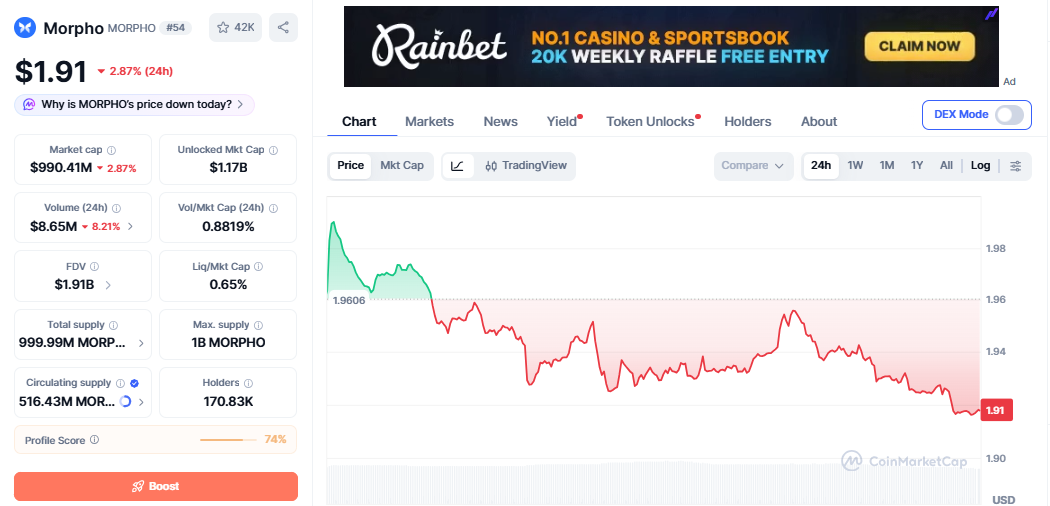Click the verified badge next to Circulating supply
Viewport: 1050px width, 506px height.
[x=134, y=383]
